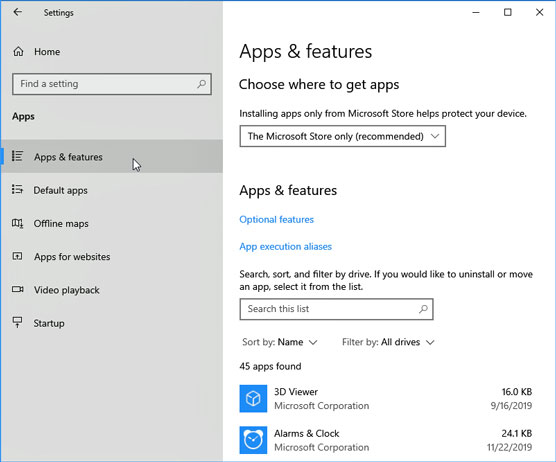Select Apps & features in sidebar
Viewport: 556px width, 462px height.
112,156
